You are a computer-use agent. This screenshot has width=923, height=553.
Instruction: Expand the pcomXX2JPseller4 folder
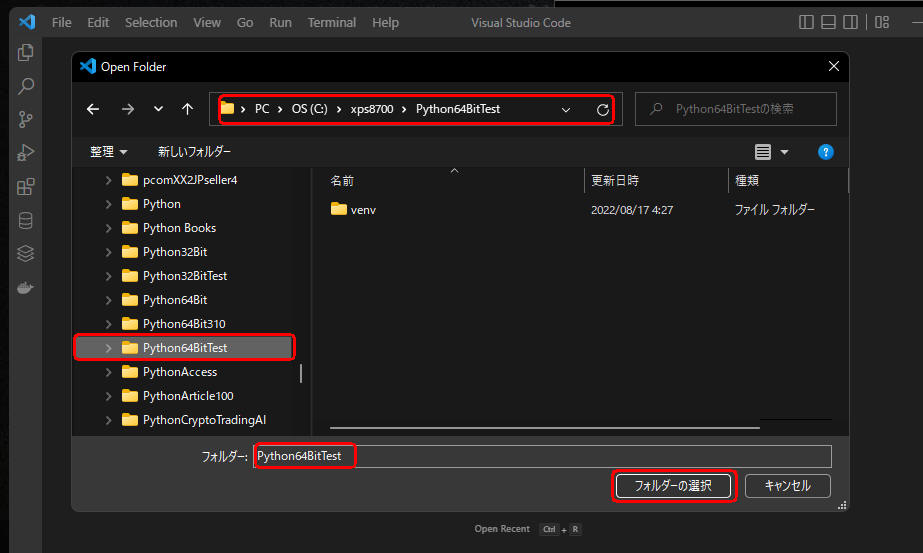pyautogui.click(x=108, y=180)
